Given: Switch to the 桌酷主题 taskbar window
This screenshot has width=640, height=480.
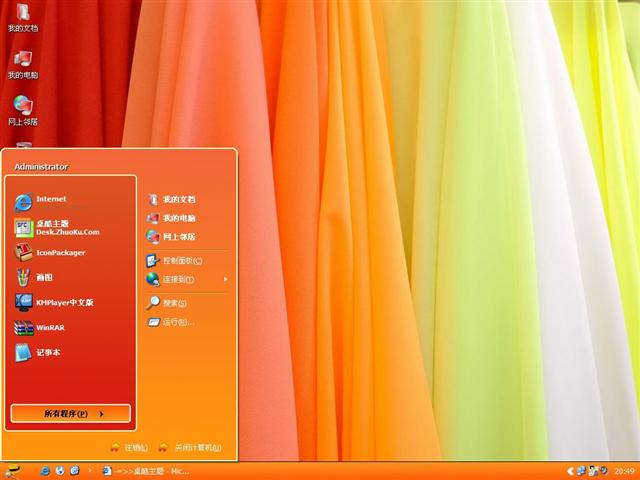Looking at the screenshot, I should tap(146, 471).
